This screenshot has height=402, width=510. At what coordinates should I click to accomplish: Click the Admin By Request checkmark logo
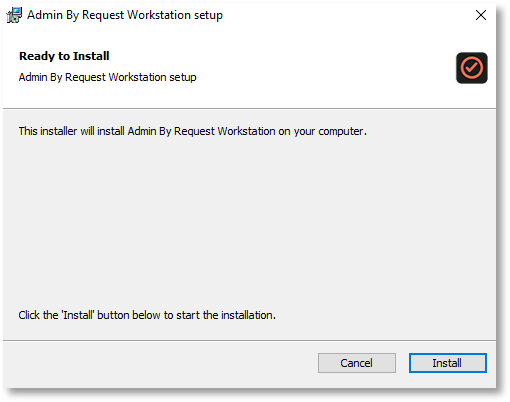coord(472,68)
